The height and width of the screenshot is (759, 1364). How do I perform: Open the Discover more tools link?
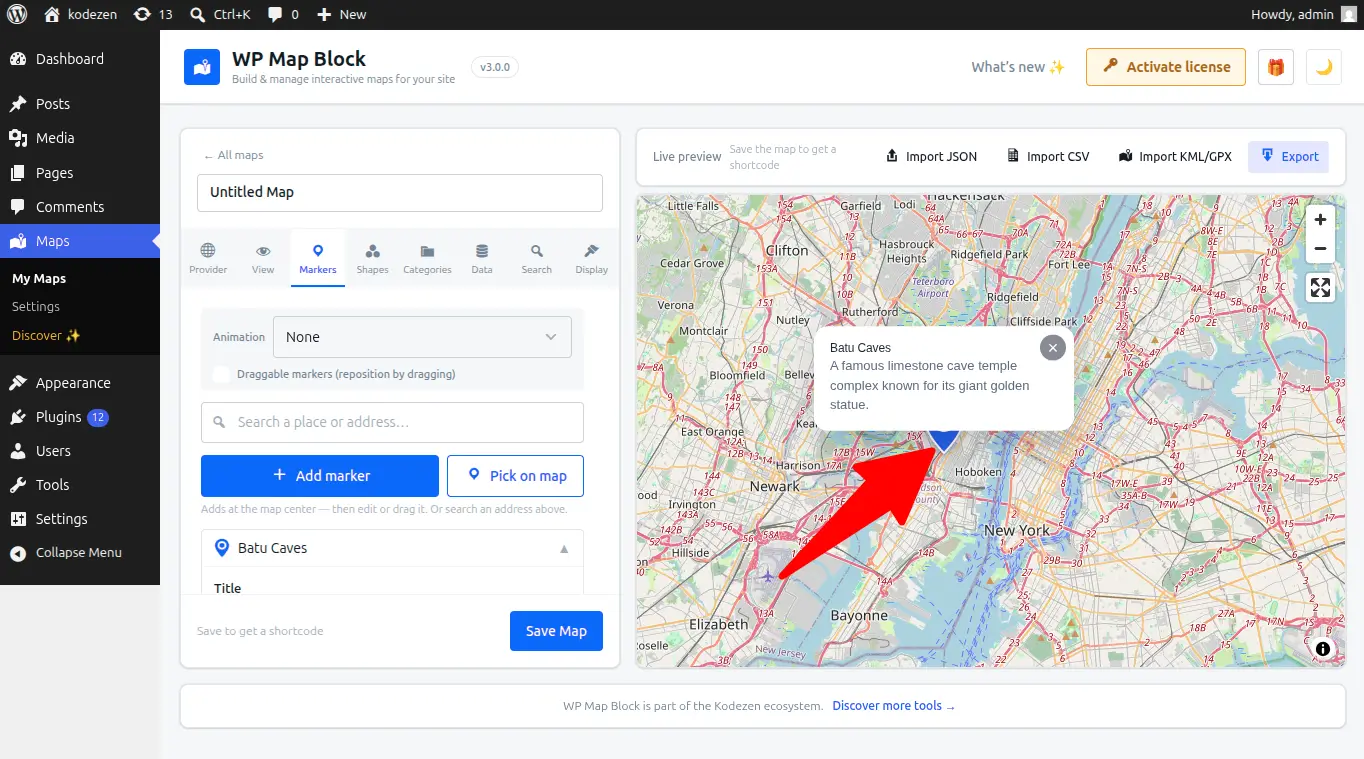894,706
